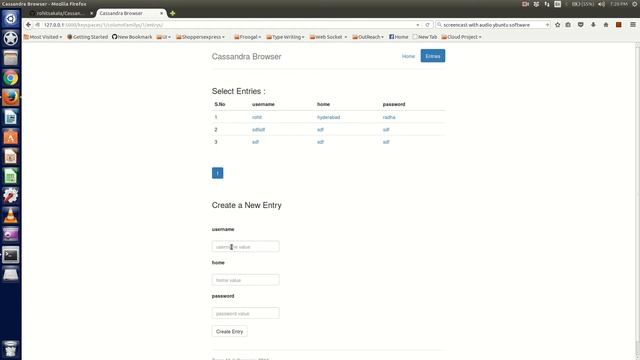Expand the Web Socket bookmarks folder
The height and width of the screenshot is (360, 640).
pyautogui.click(x=329, y=37)
